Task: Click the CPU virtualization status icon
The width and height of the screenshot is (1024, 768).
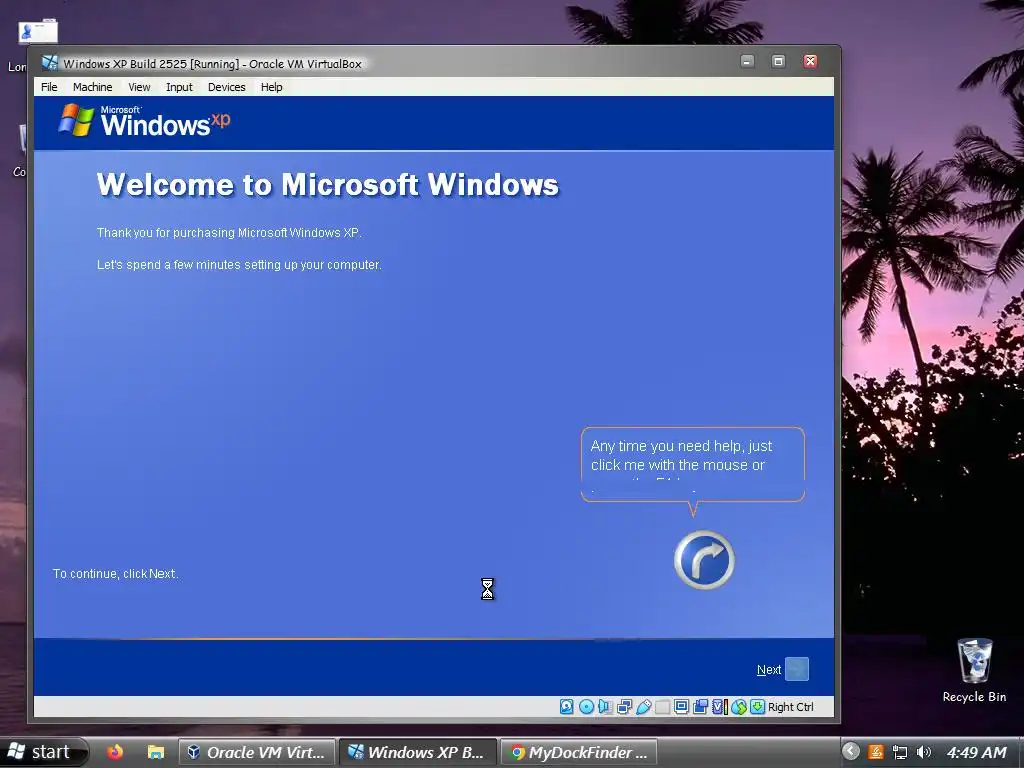Action: point(719,707)
